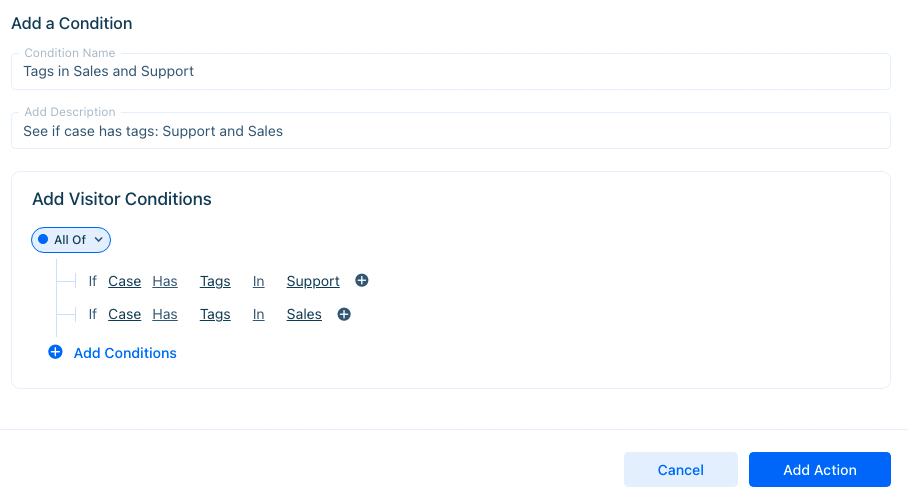Open 'Tags' selector in the Sales row

[215, 314]
